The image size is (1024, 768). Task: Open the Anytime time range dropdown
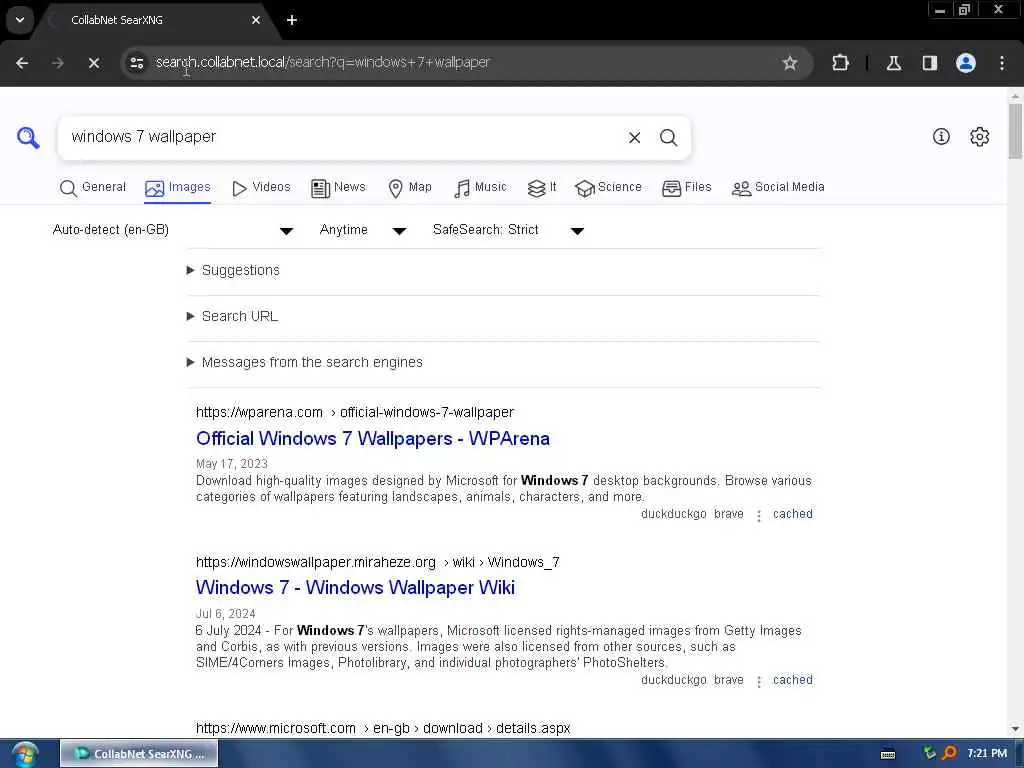[x=362, y=230]
